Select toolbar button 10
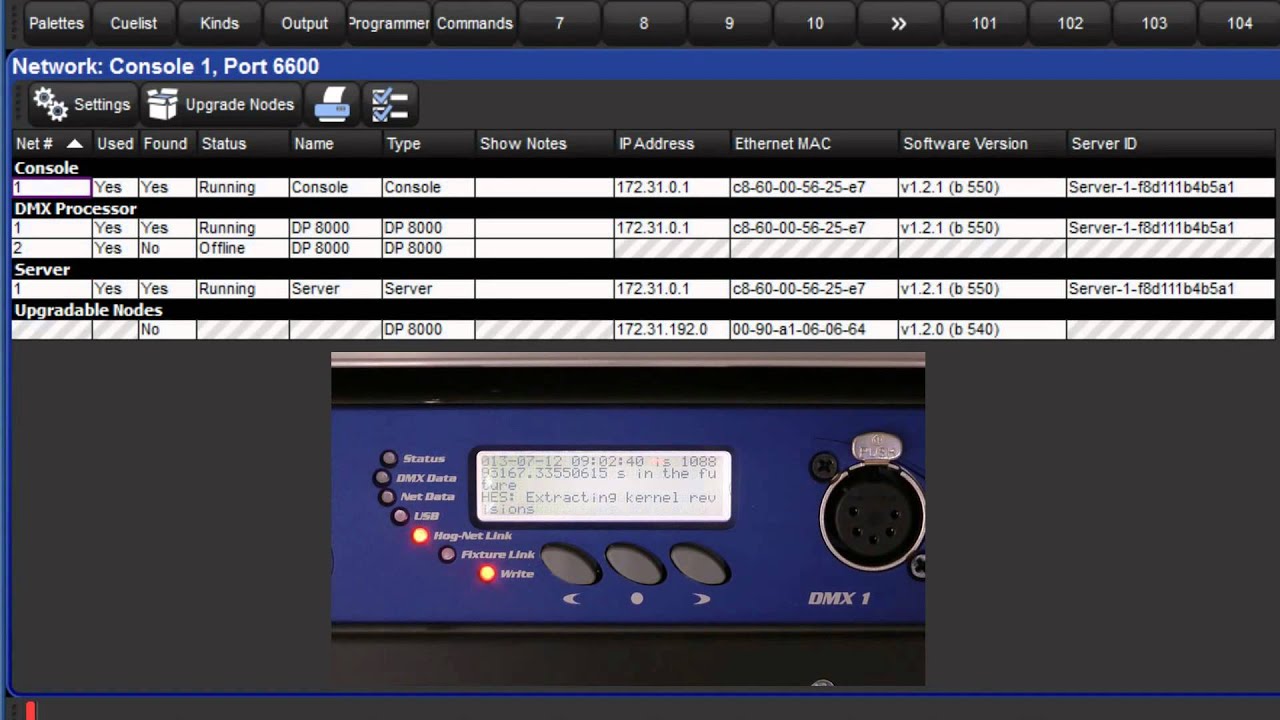The height and width of the screenshot is (720, 1280). point(815,23)
